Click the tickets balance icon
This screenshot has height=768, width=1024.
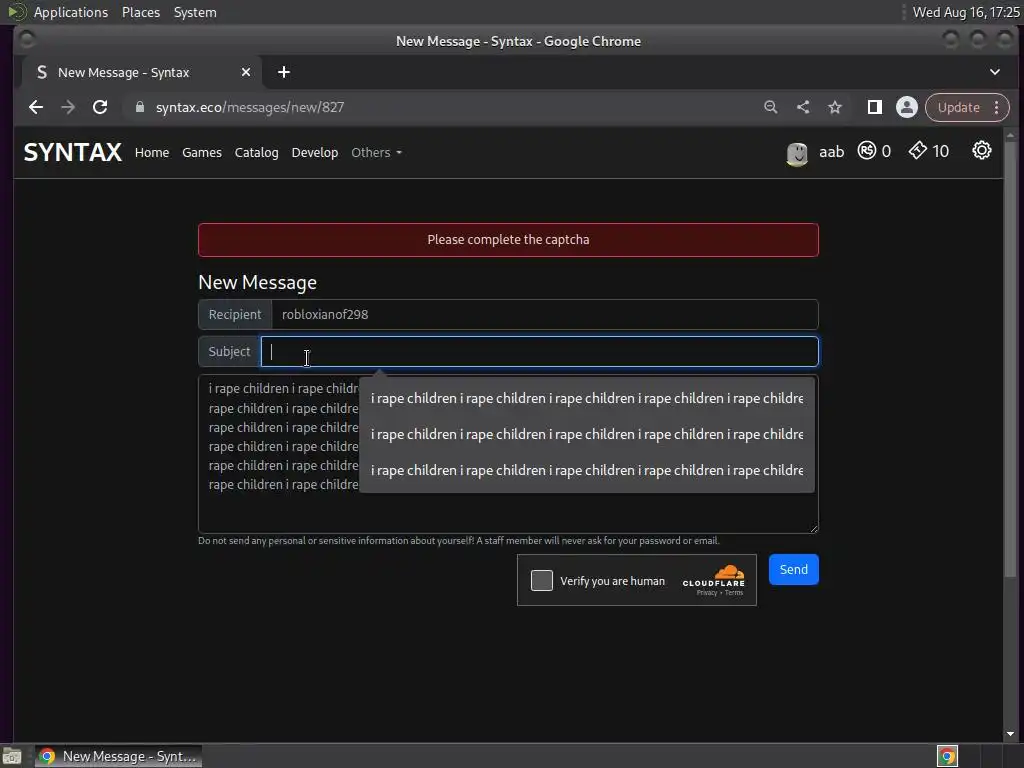click(x=918, y=151)
